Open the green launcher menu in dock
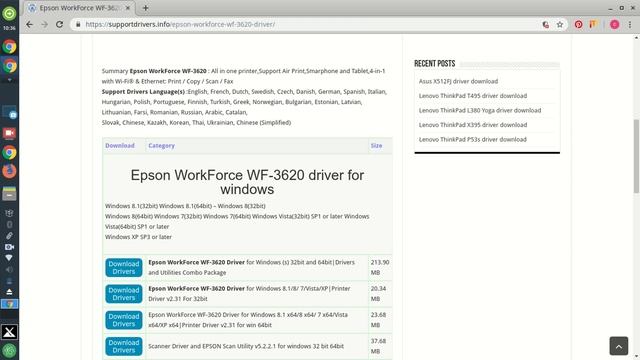 click(9, 13)
